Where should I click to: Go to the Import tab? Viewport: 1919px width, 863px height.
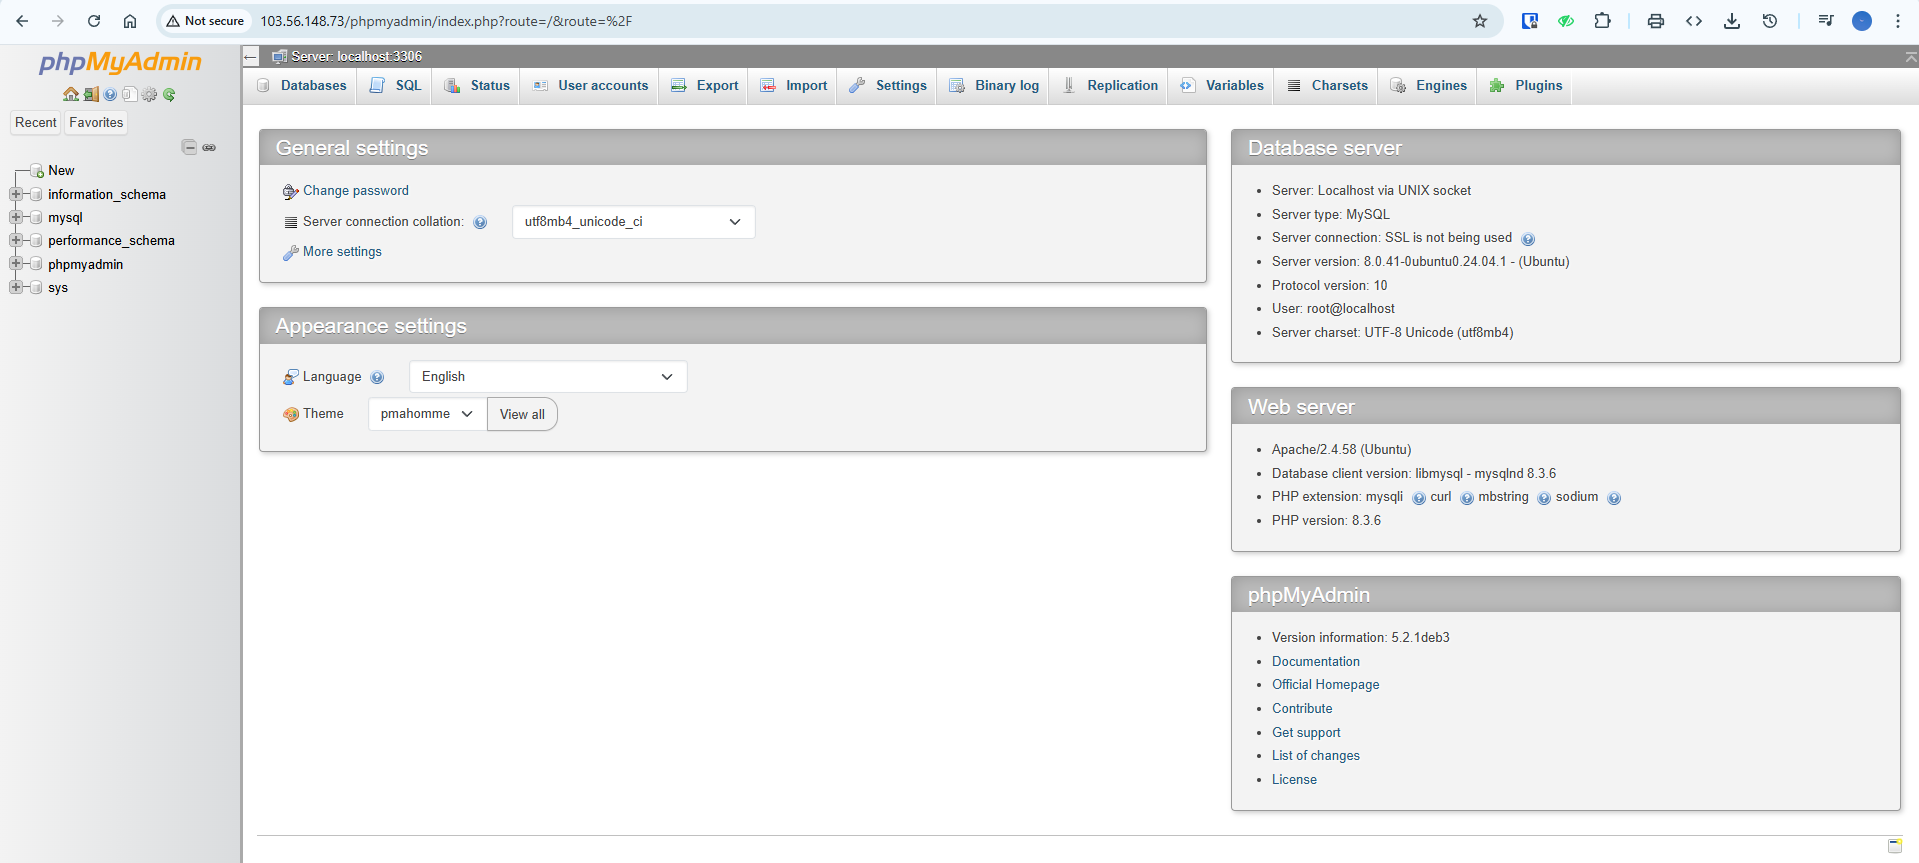pos(794,86)
